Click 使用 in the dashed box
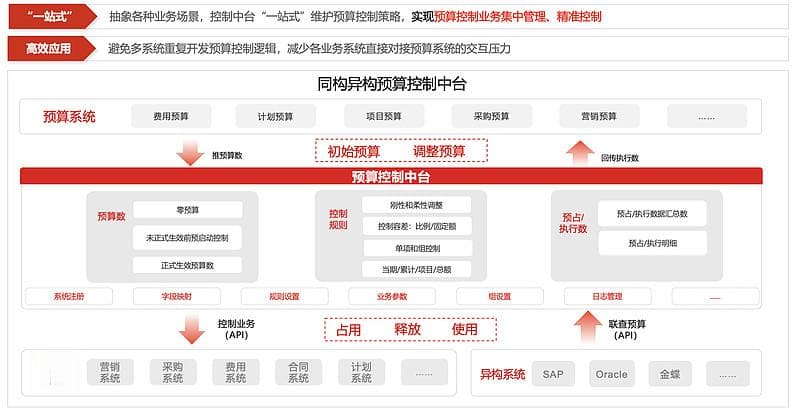This screenshot has width=800, height=414. tap(464, 329)
